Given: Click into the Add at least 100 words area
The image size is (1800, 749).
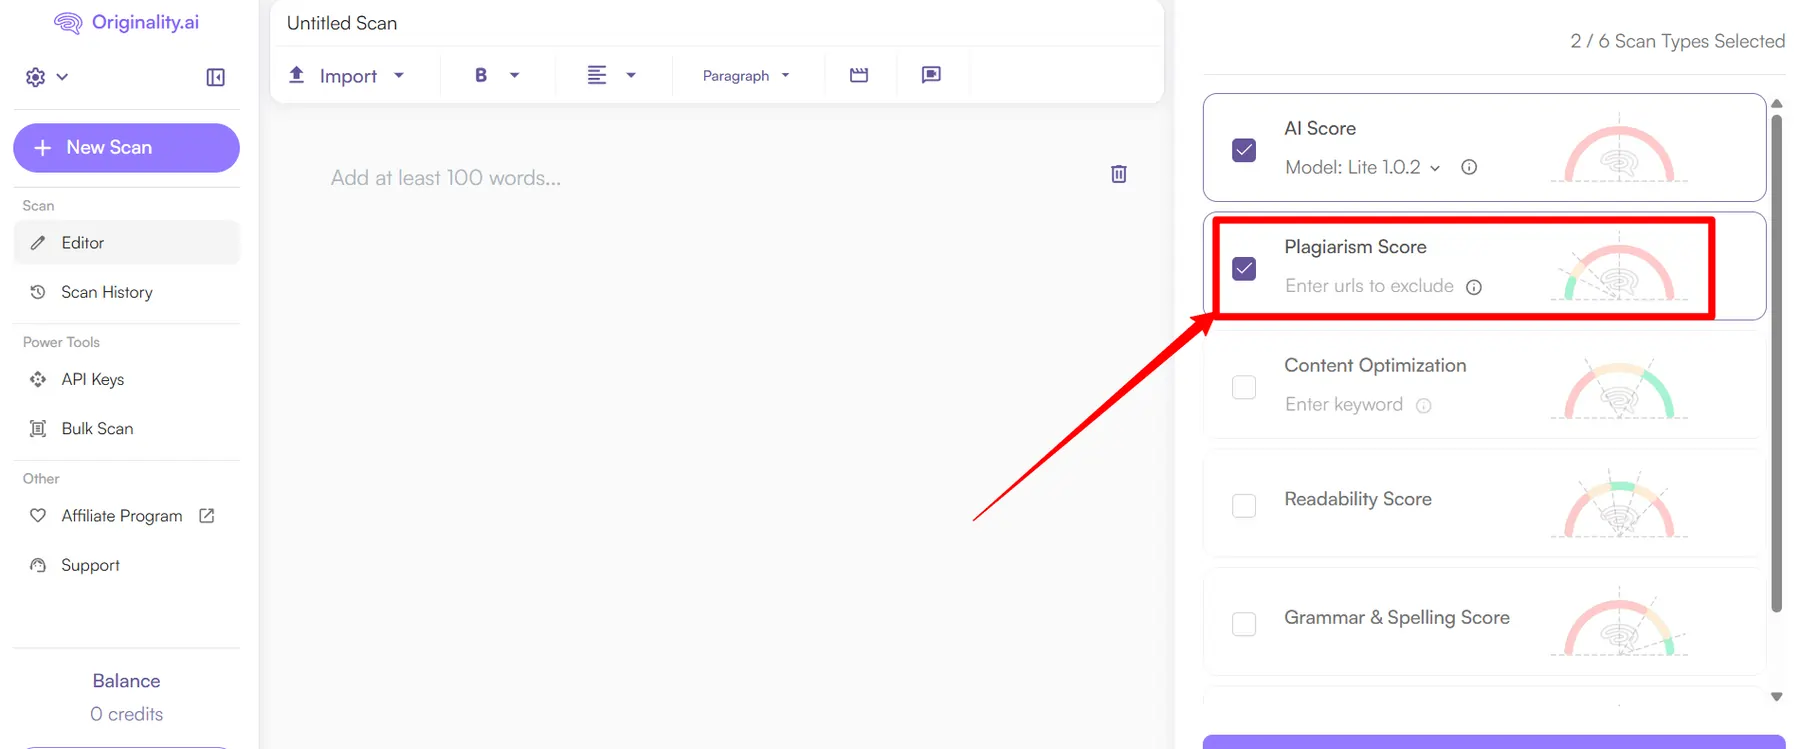Looking at the screenshot, I should tap(446, 178).
